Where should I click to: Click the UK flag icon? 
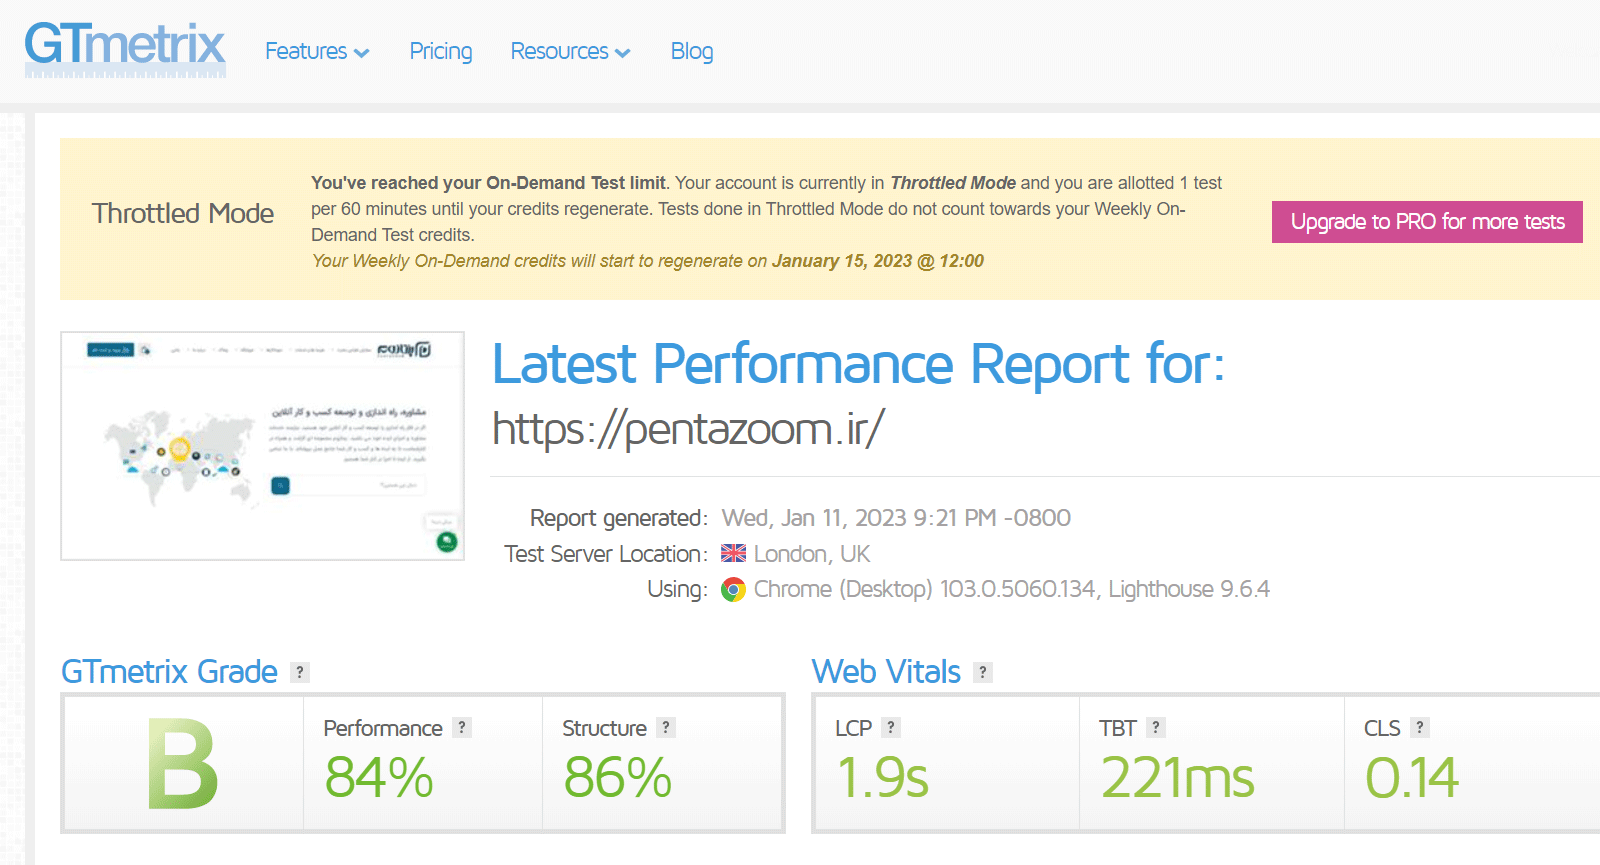click(733, 554)
